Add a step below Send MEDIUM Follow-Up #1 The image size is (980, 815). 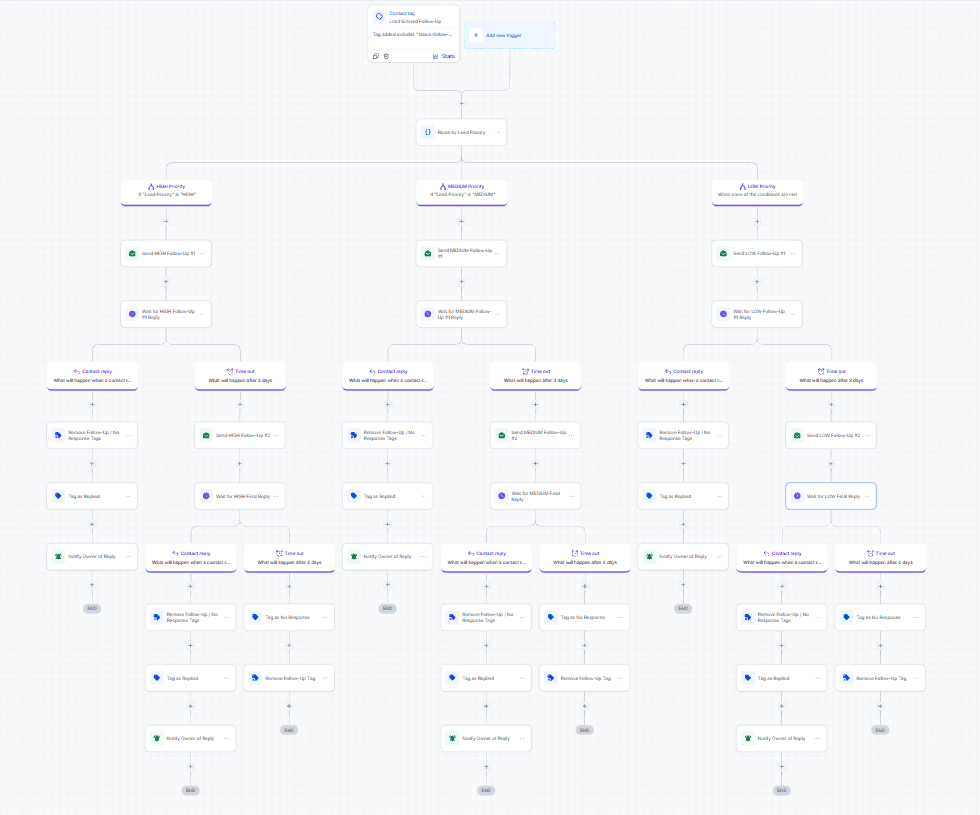(462, 282)
